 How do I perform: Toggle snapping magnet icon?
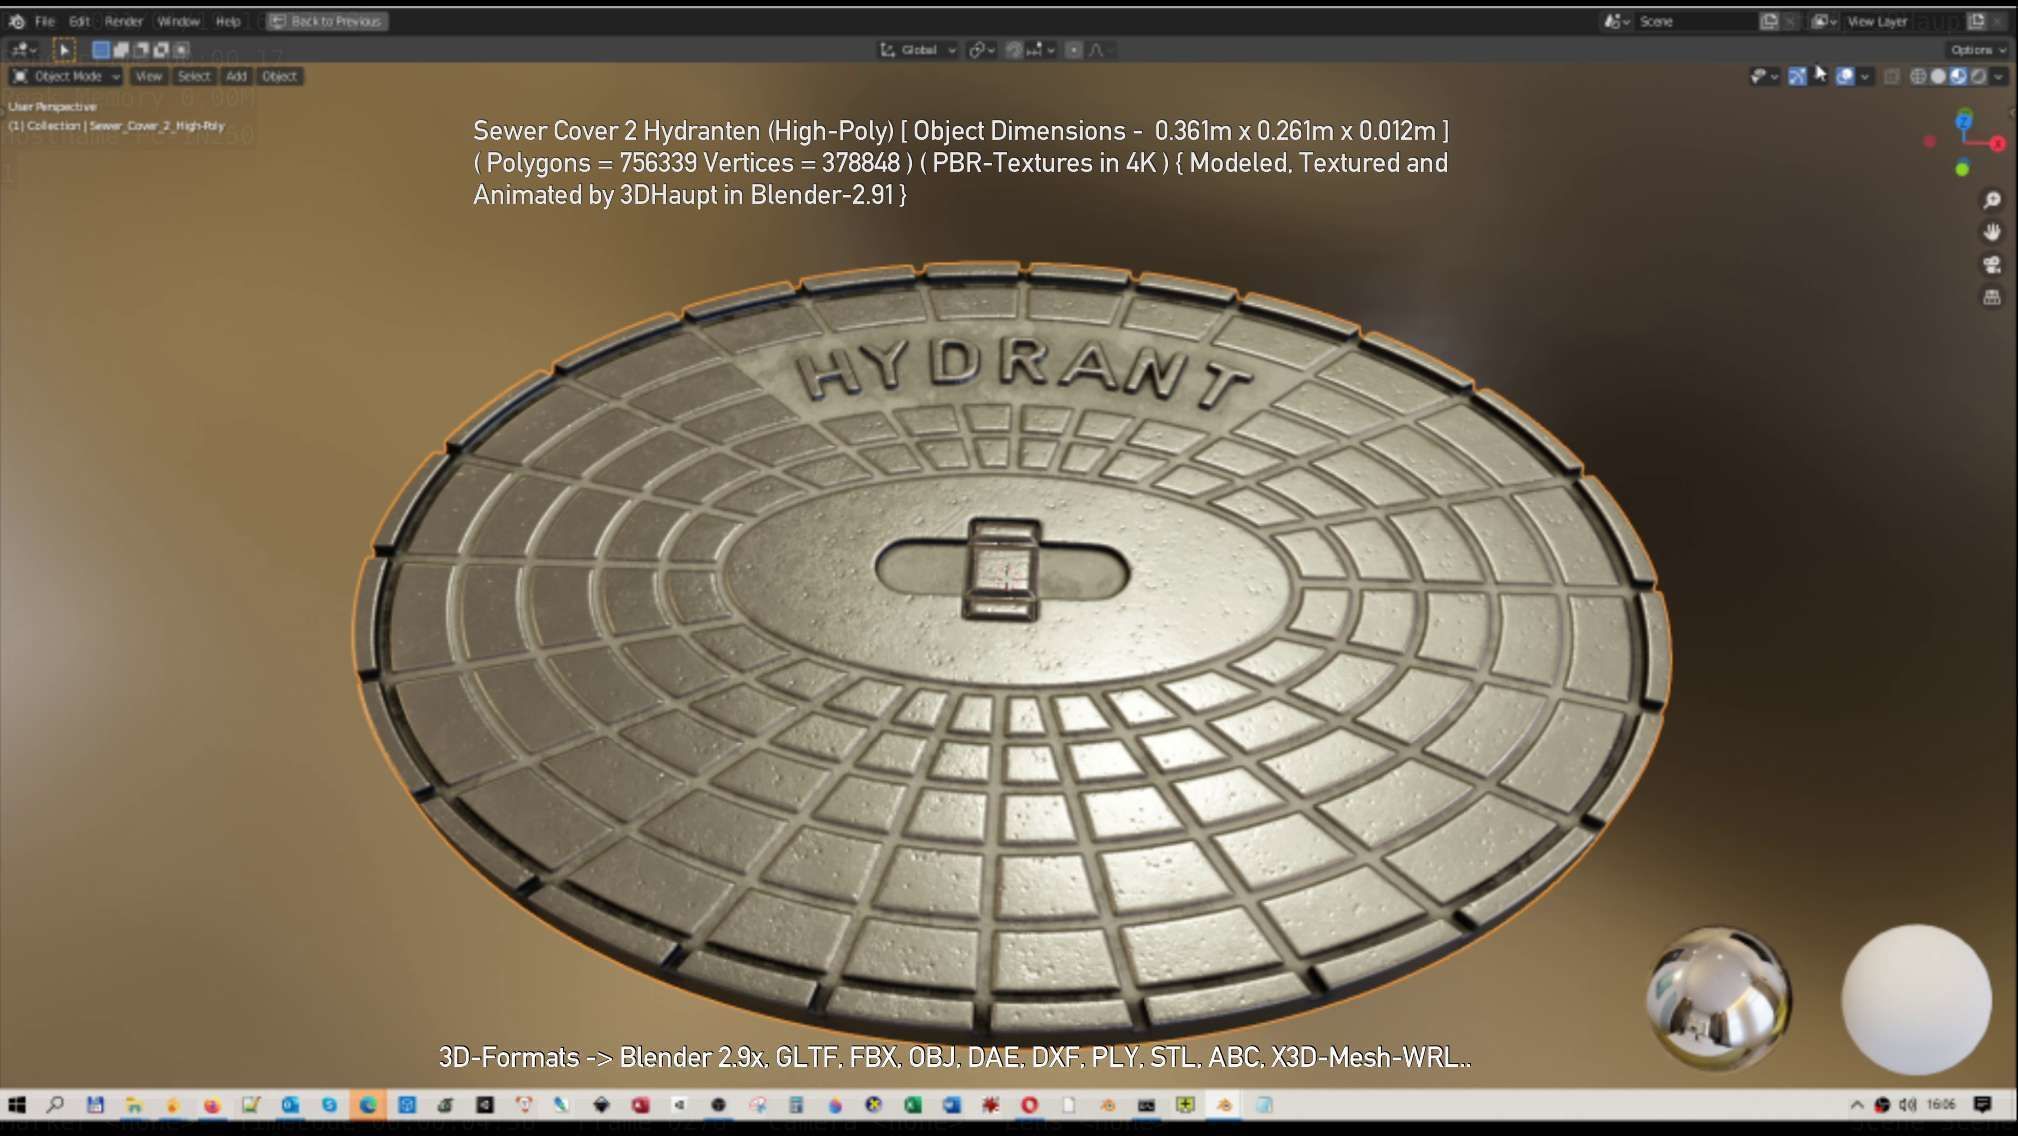(x=1014, y=49)
